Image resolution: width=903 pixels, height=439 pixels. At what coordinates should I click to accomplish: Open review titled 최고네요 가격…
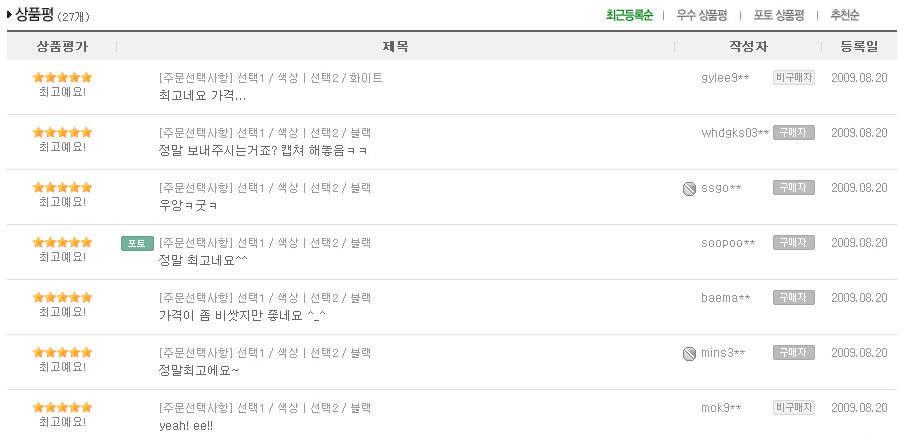pyautogui.click(x=202, y=96)
